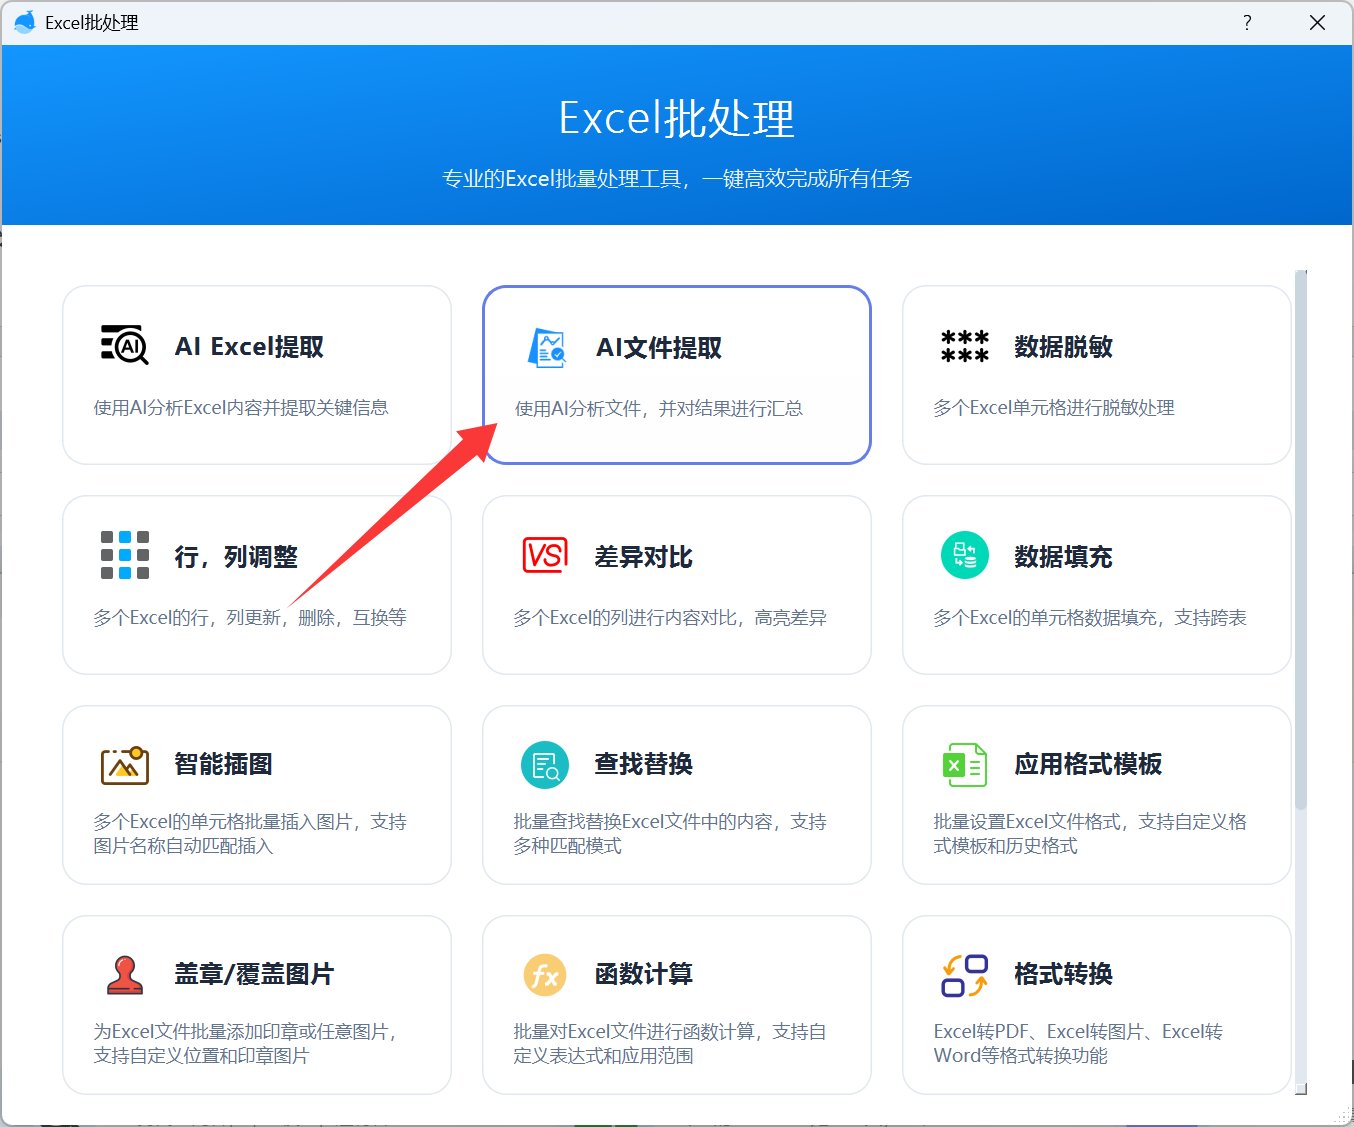
Task: Click the green 数据填充 round icon
Action: click(x=965, y=555)
